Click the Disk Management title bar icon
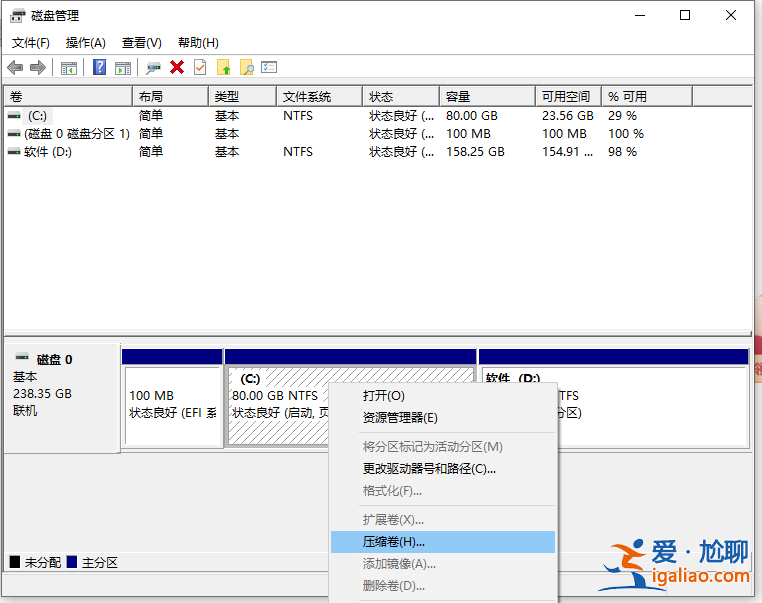This screenshot has height=603, width=762. pyautogui.click(x=17, y=16)
